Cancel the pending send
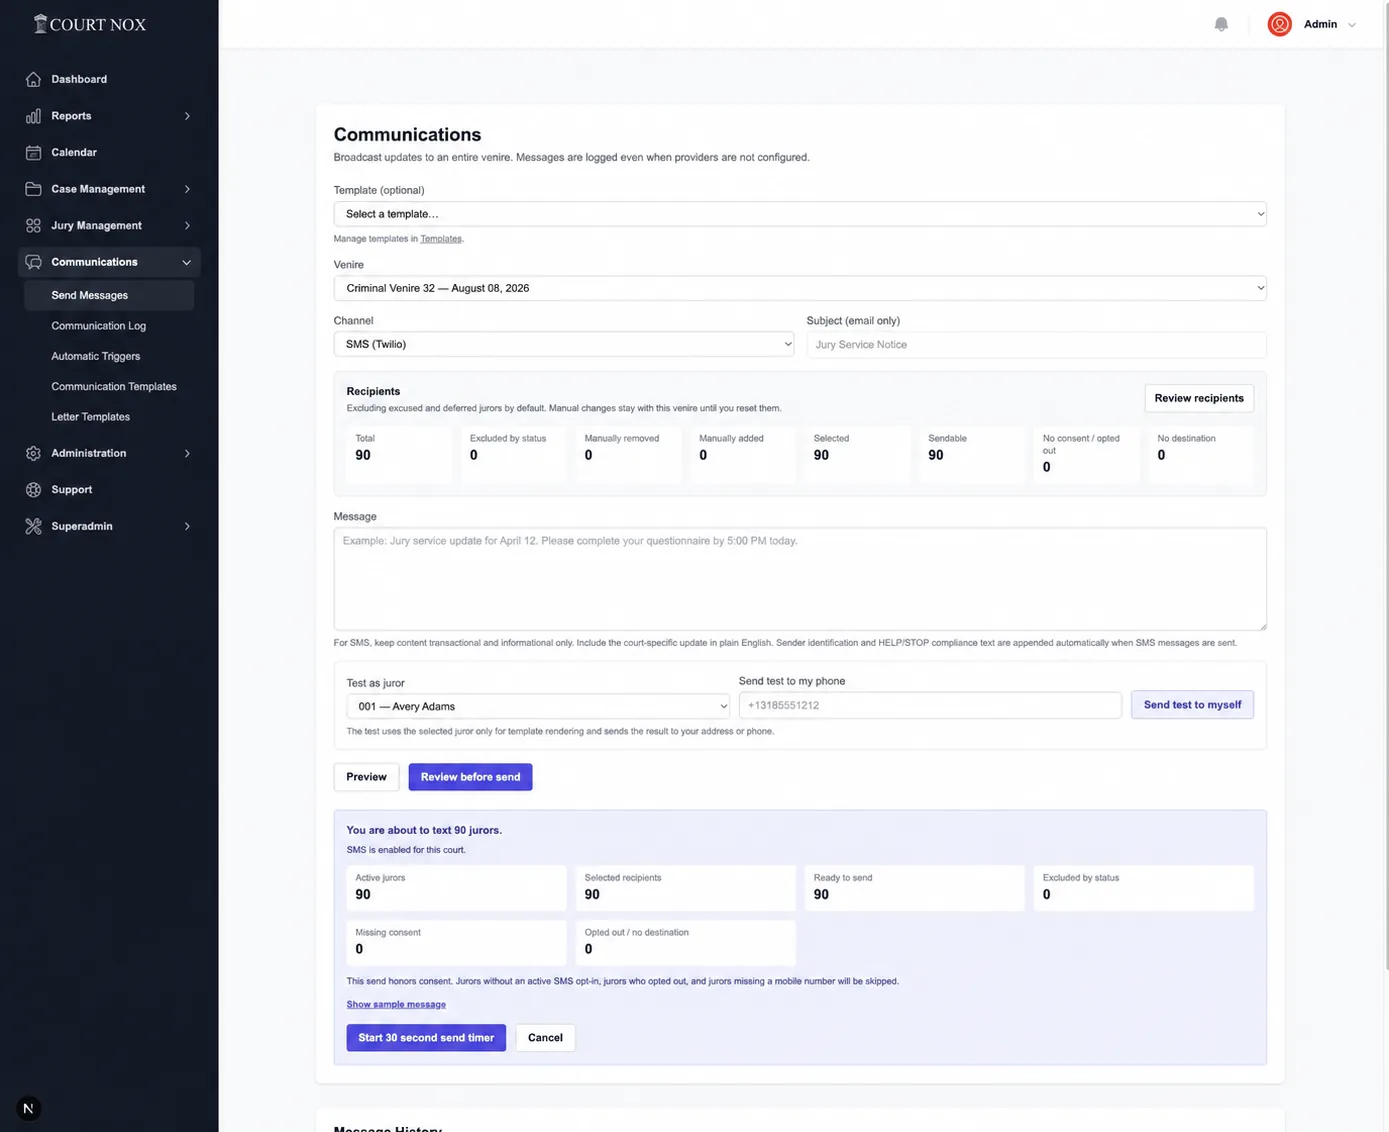The height and width of the screenshot is (1132, 1389). click(545, 1038)
